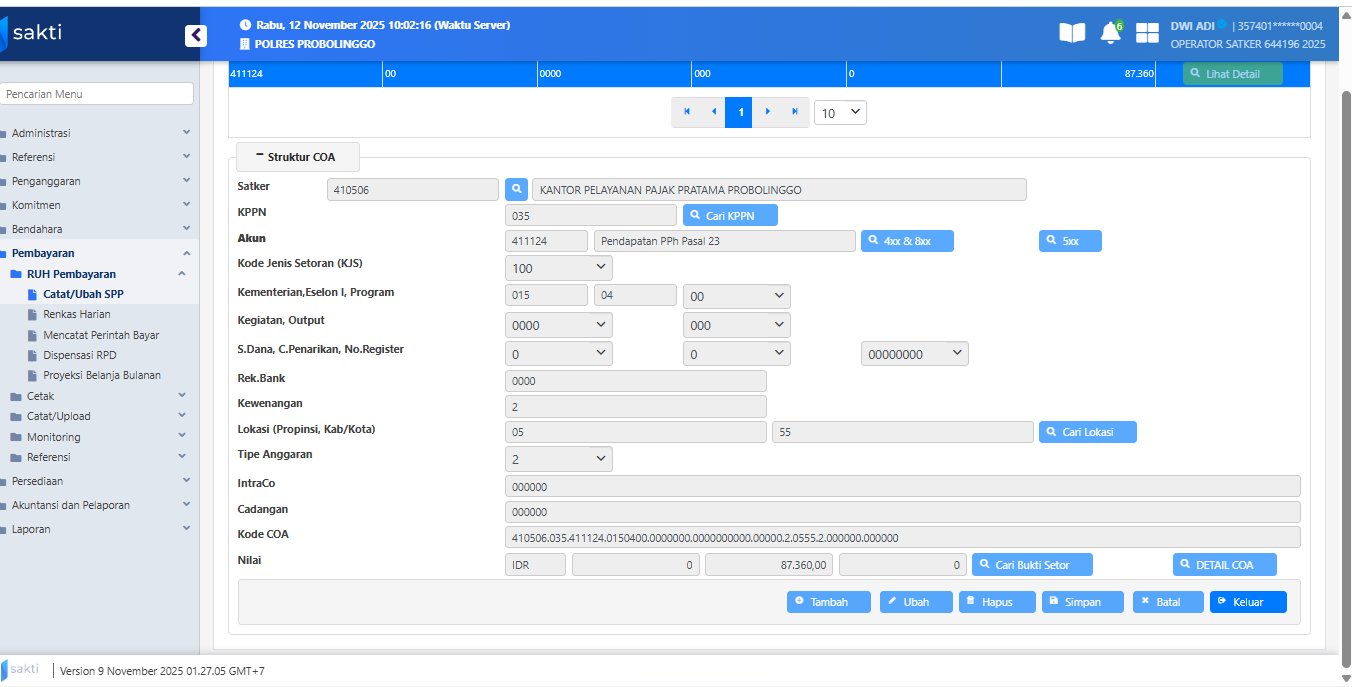Open the rows per page dropdown
Viewport: 1352px width, 687px height.
[x=840, y=113]
